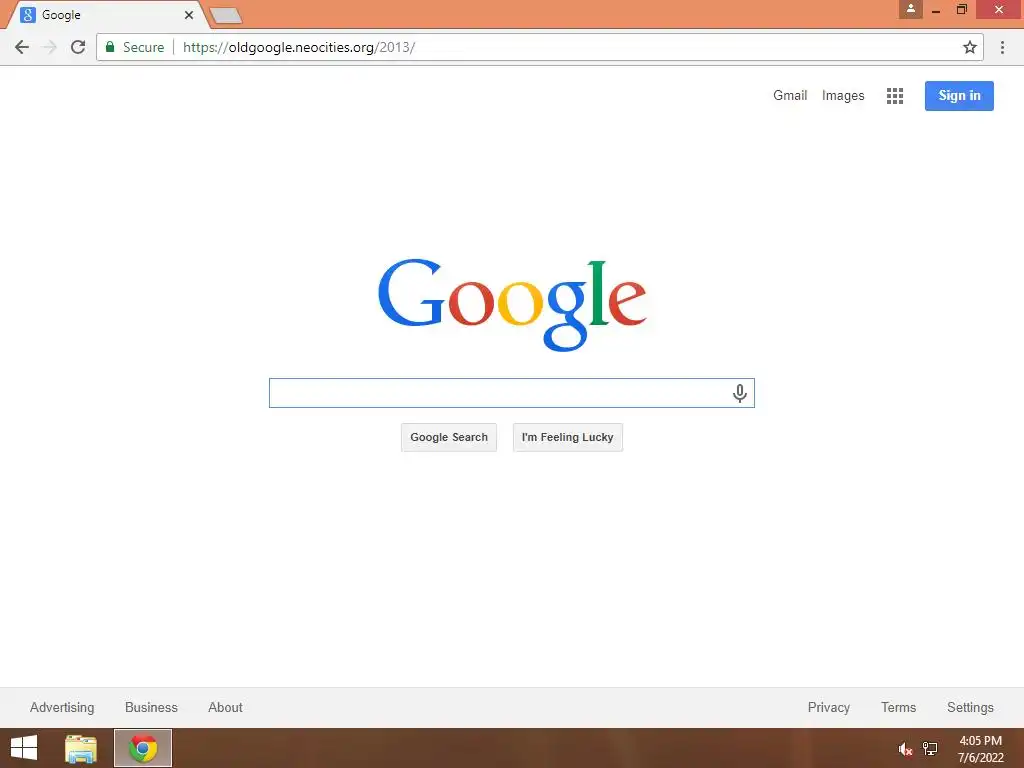Open the Windows Start menu

pos(24,748)
